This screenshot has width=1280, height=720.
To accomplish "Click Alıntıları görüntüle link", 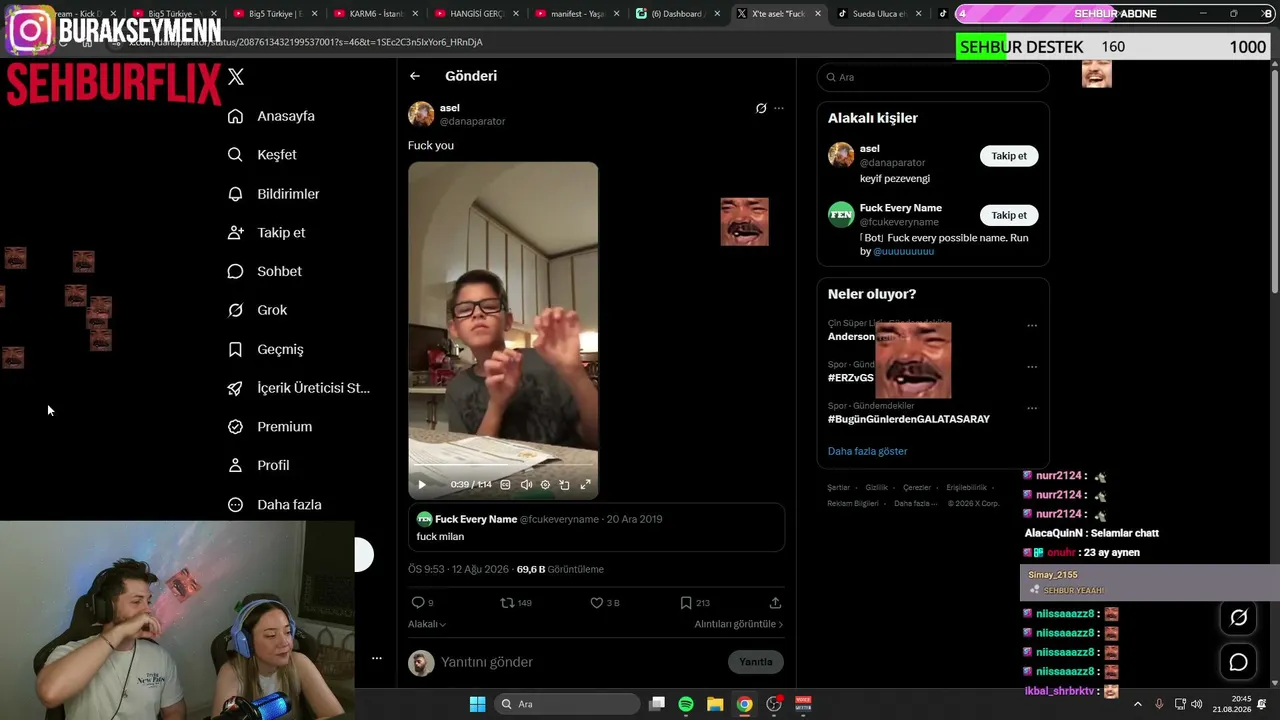I will pyautogui.click(x=739, y=624).
